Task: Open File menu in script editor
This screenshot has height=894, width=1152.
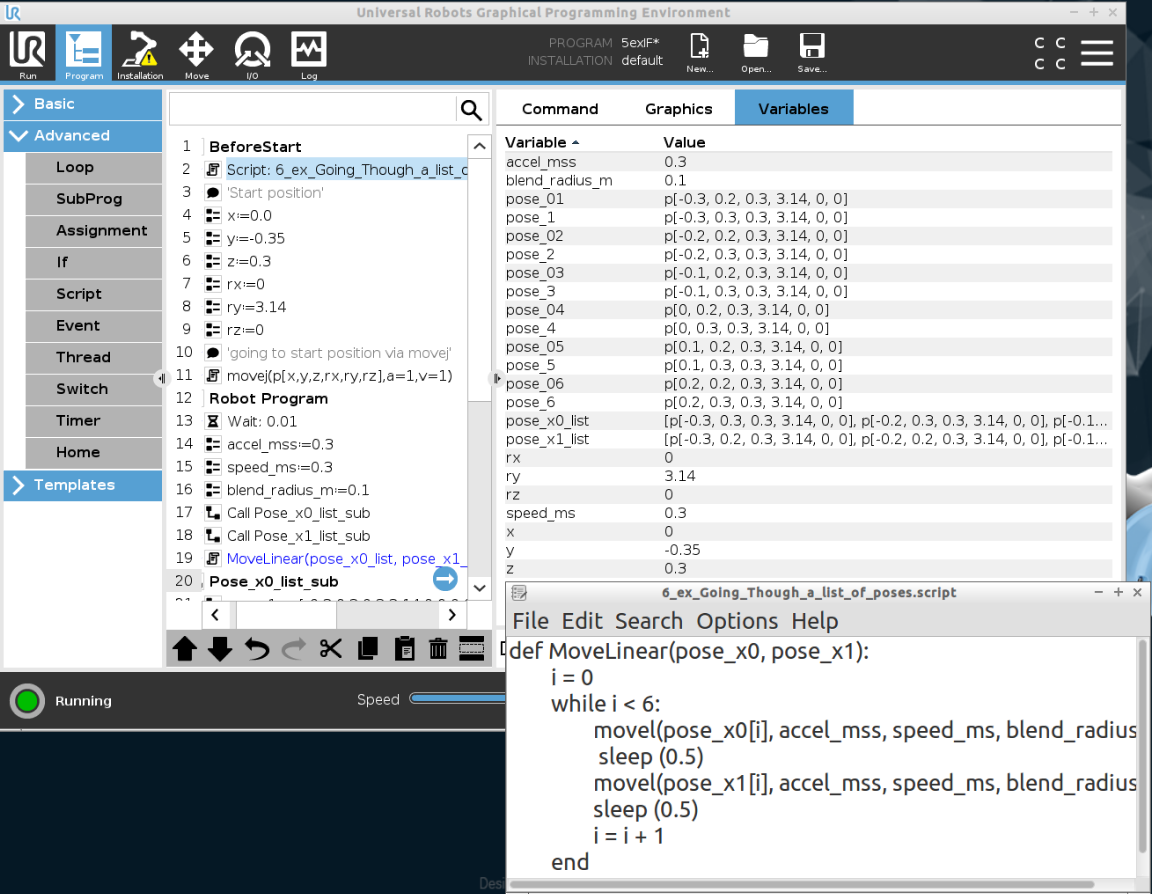Action: 530,621
